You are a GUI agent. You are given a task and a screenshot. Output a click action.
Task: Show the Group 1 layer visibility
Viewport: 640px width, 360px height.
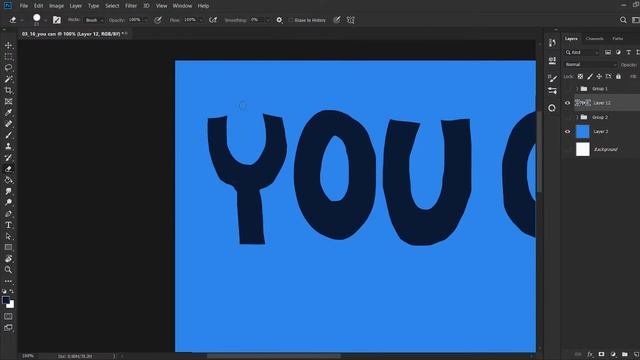567,89
